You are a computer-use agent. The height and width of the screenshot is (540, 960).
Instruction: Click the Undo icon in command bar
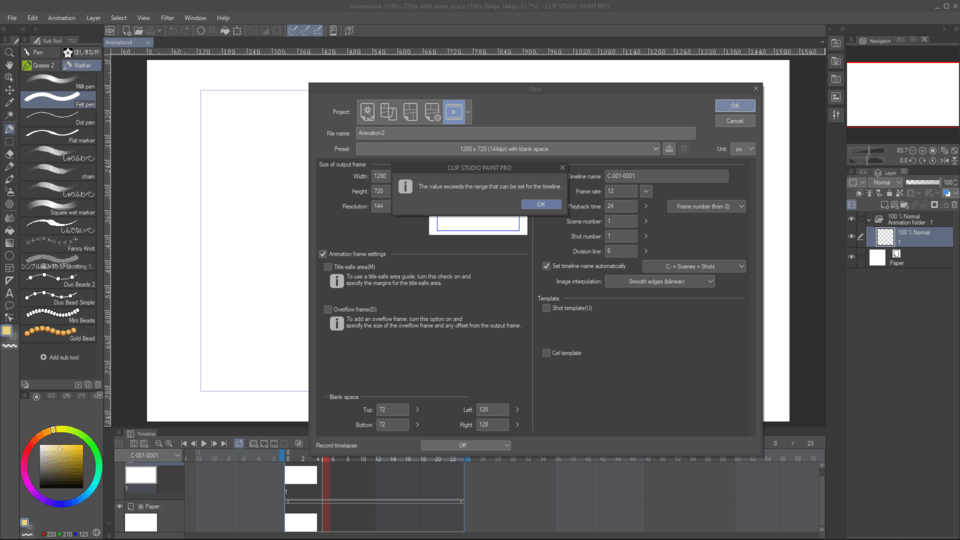pyautogui.click(x=173, y=31)
